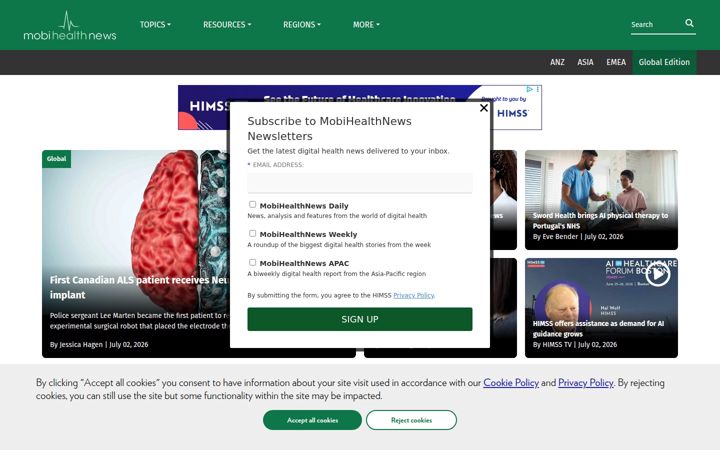Screen dimensions: 720x450
Task: Open First Canadian ALS patient article headline
Action: 139,287
